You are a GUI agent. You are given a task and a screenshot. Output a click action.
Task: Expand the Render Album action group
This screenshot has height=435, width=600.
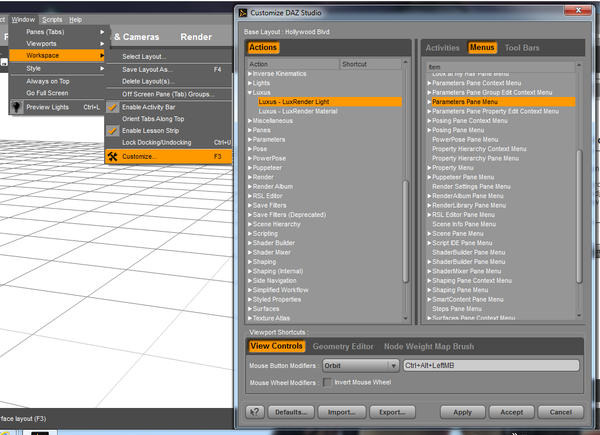pyautogui.click(x=250, y=186)
